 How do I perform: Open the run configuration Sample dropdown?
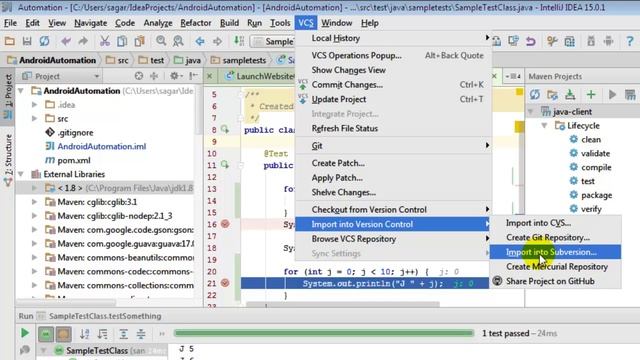272,41
